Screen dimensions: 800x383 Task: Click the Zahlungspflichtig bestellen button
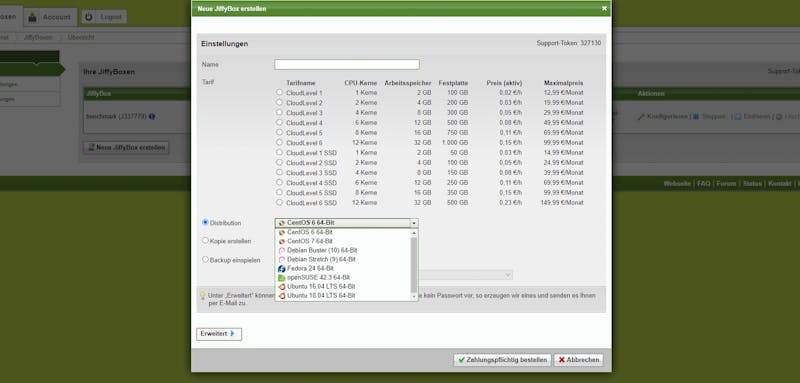pos(503,360)
